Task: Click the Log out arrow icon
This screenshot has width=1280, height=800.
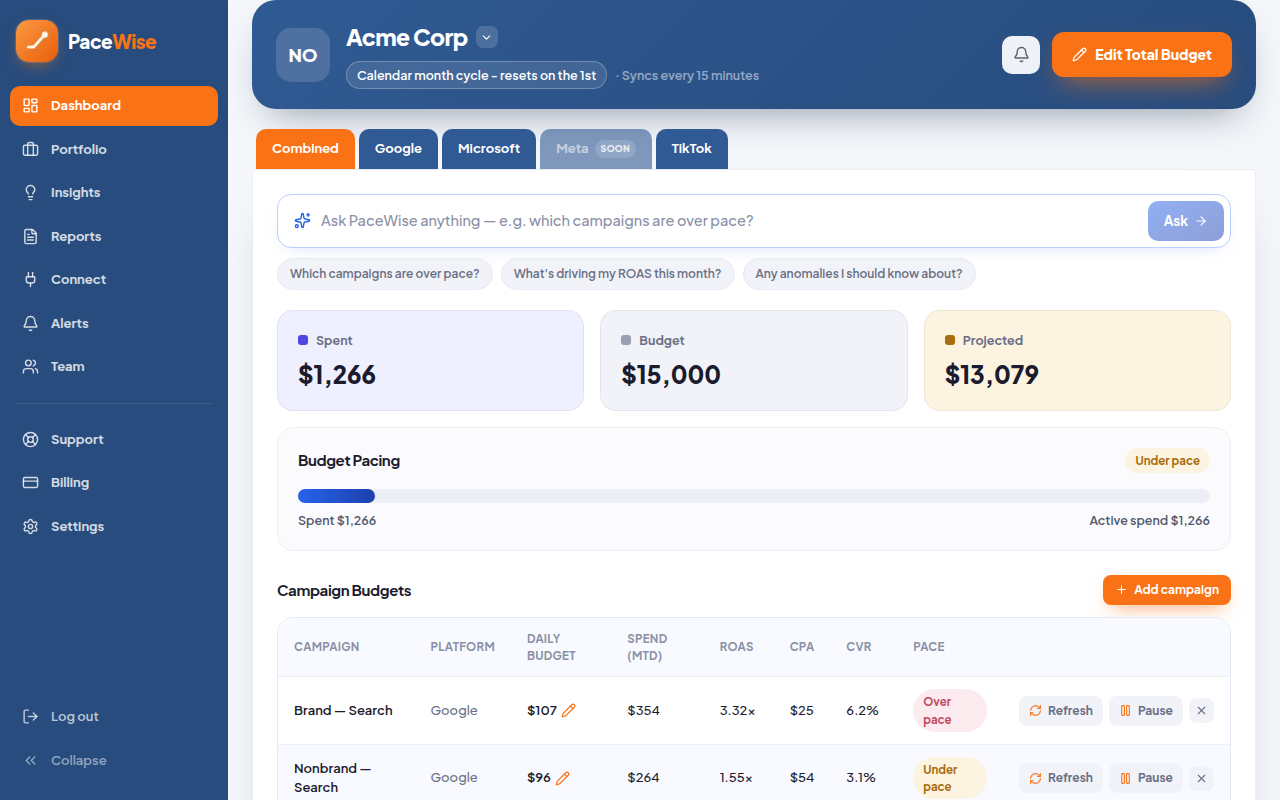Action: pos(31,717)
